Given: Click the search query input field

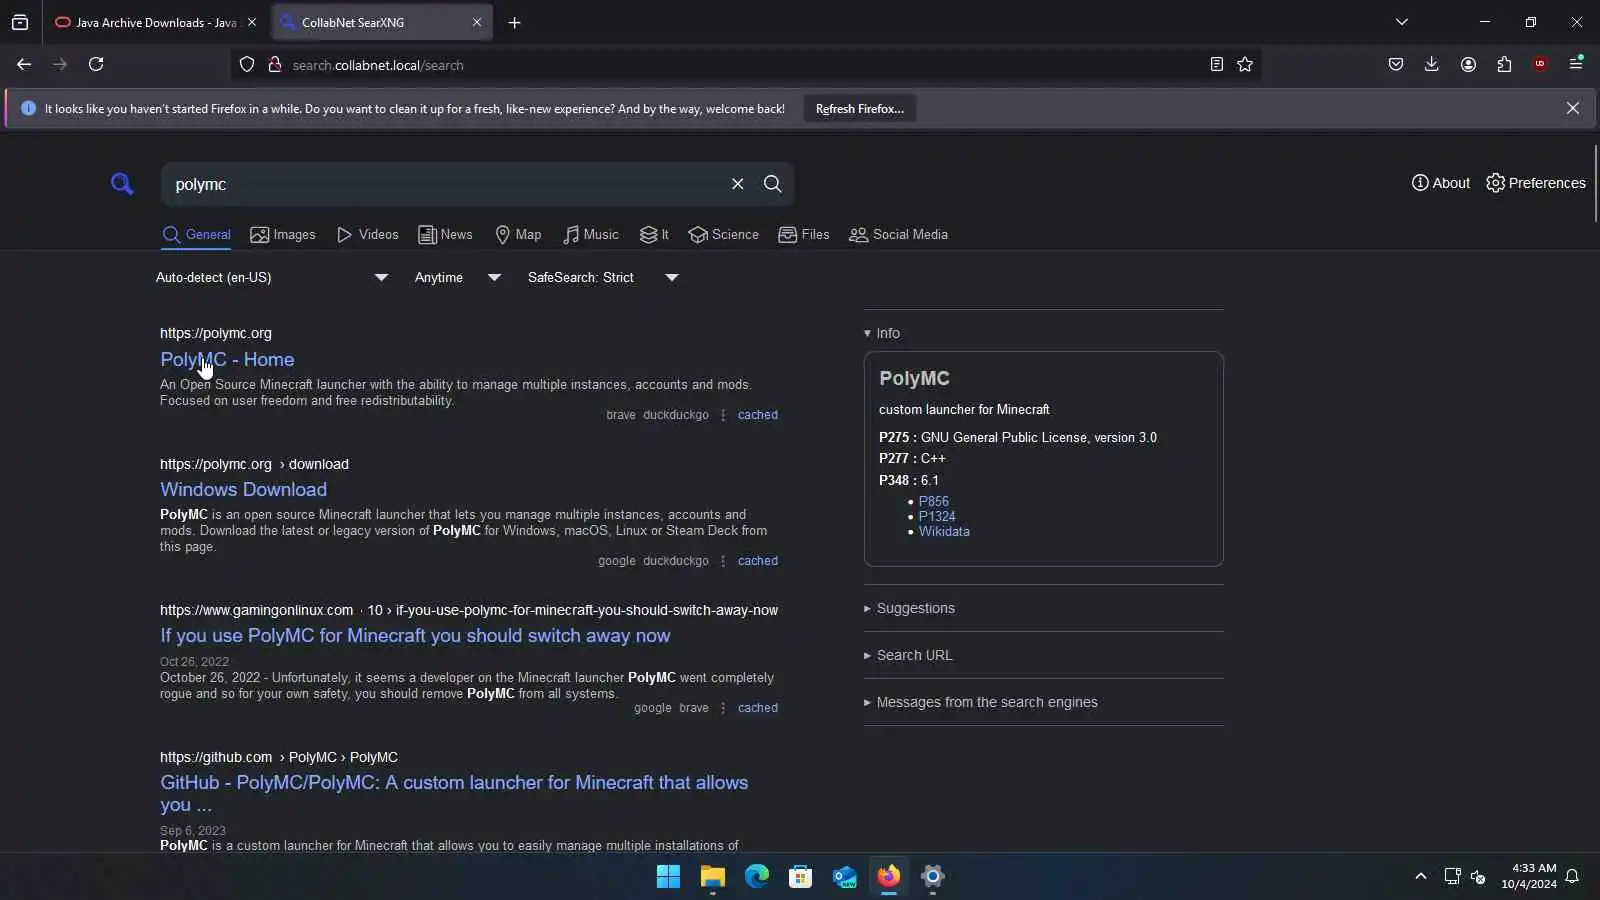Looking at the screenshot, I should point(445,184).
